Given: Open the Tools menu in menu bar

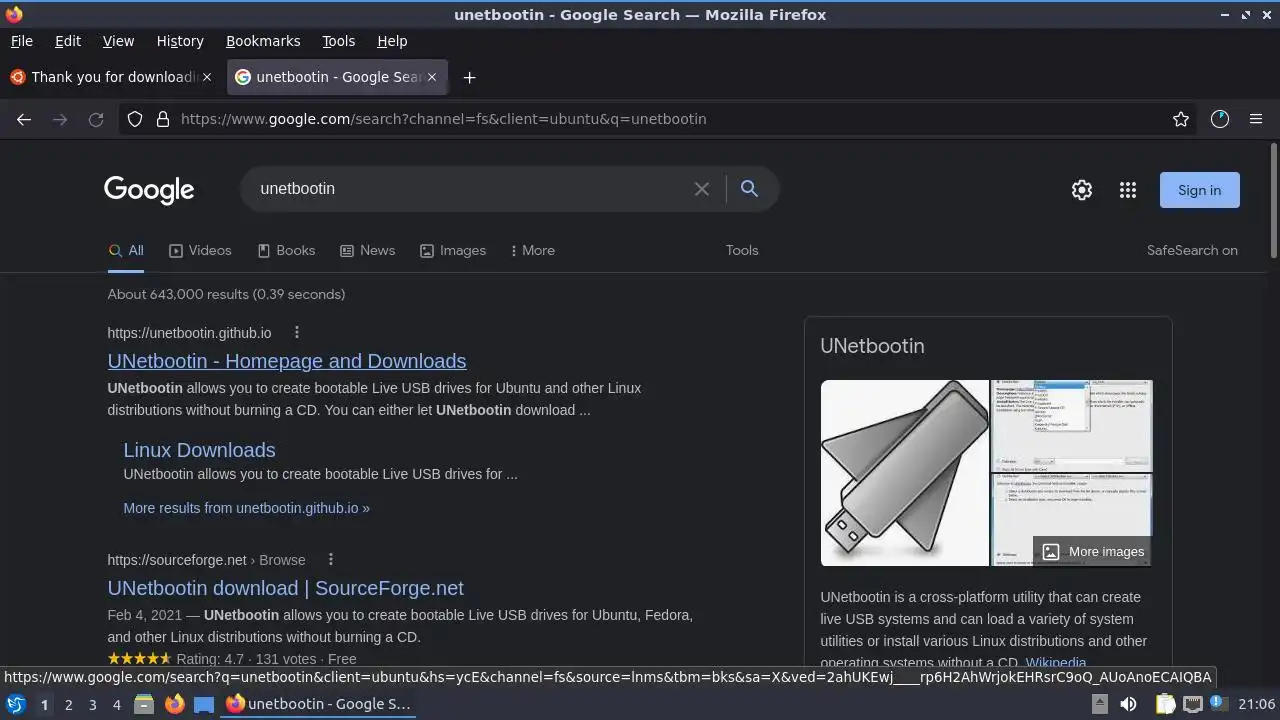Looking at the screenshot, I should pyautogui.click(x=338, y=41).
